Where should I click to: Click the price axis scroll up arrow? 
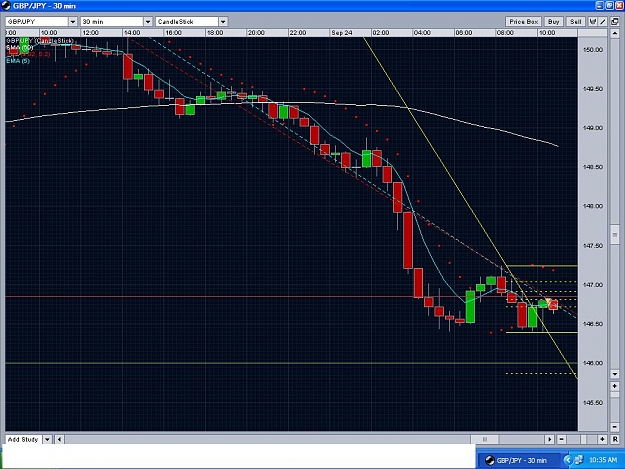(x=614, y=34)
